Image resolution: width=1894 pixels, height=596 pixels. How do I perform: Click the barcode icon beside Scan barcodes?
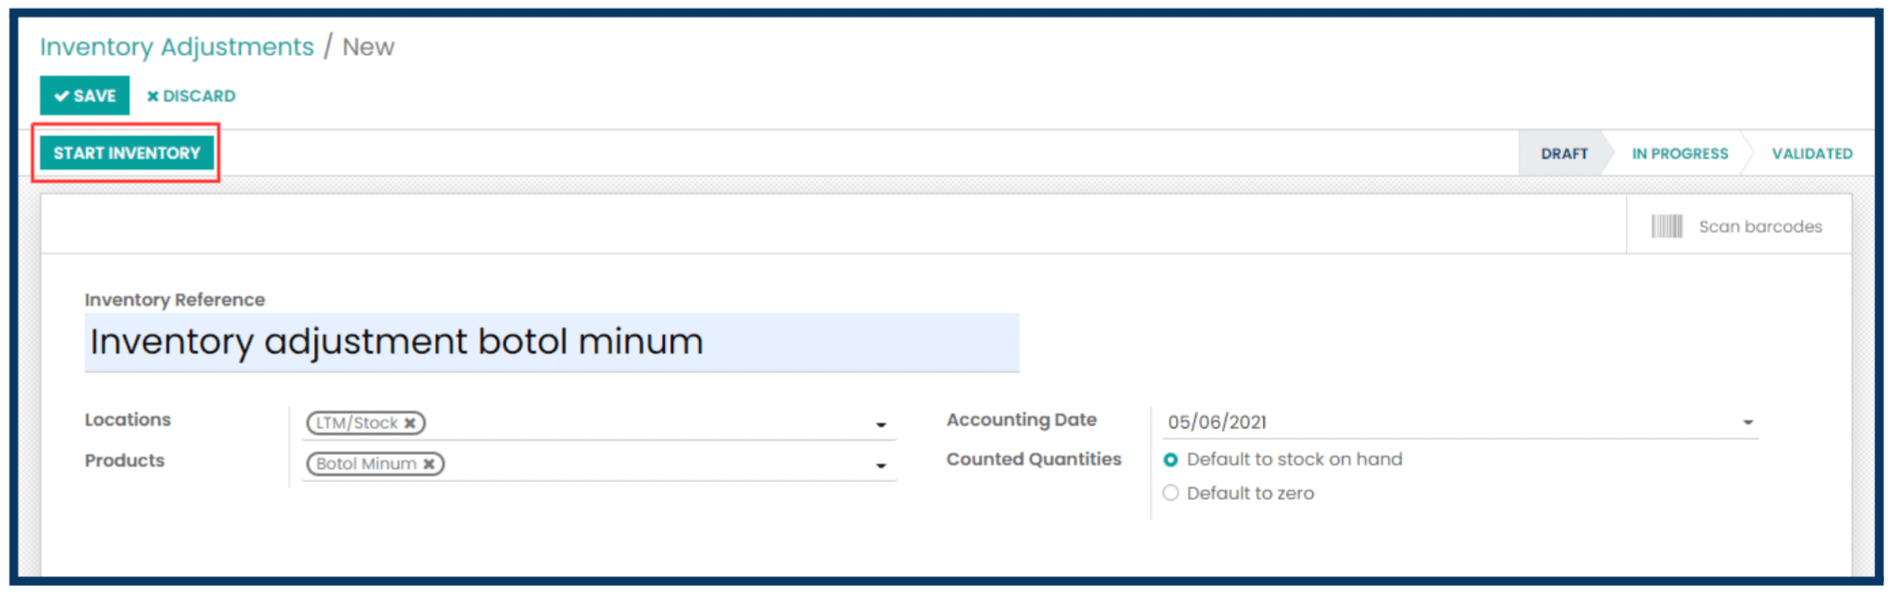click(1666, 227)
